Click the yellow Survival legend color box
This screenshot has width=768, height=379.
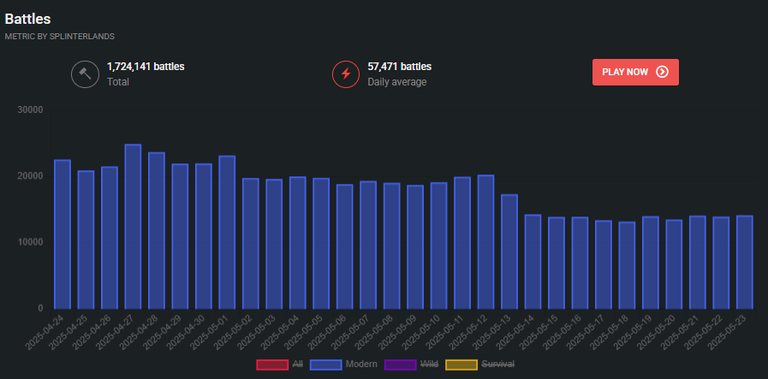(x=461, y=365)
